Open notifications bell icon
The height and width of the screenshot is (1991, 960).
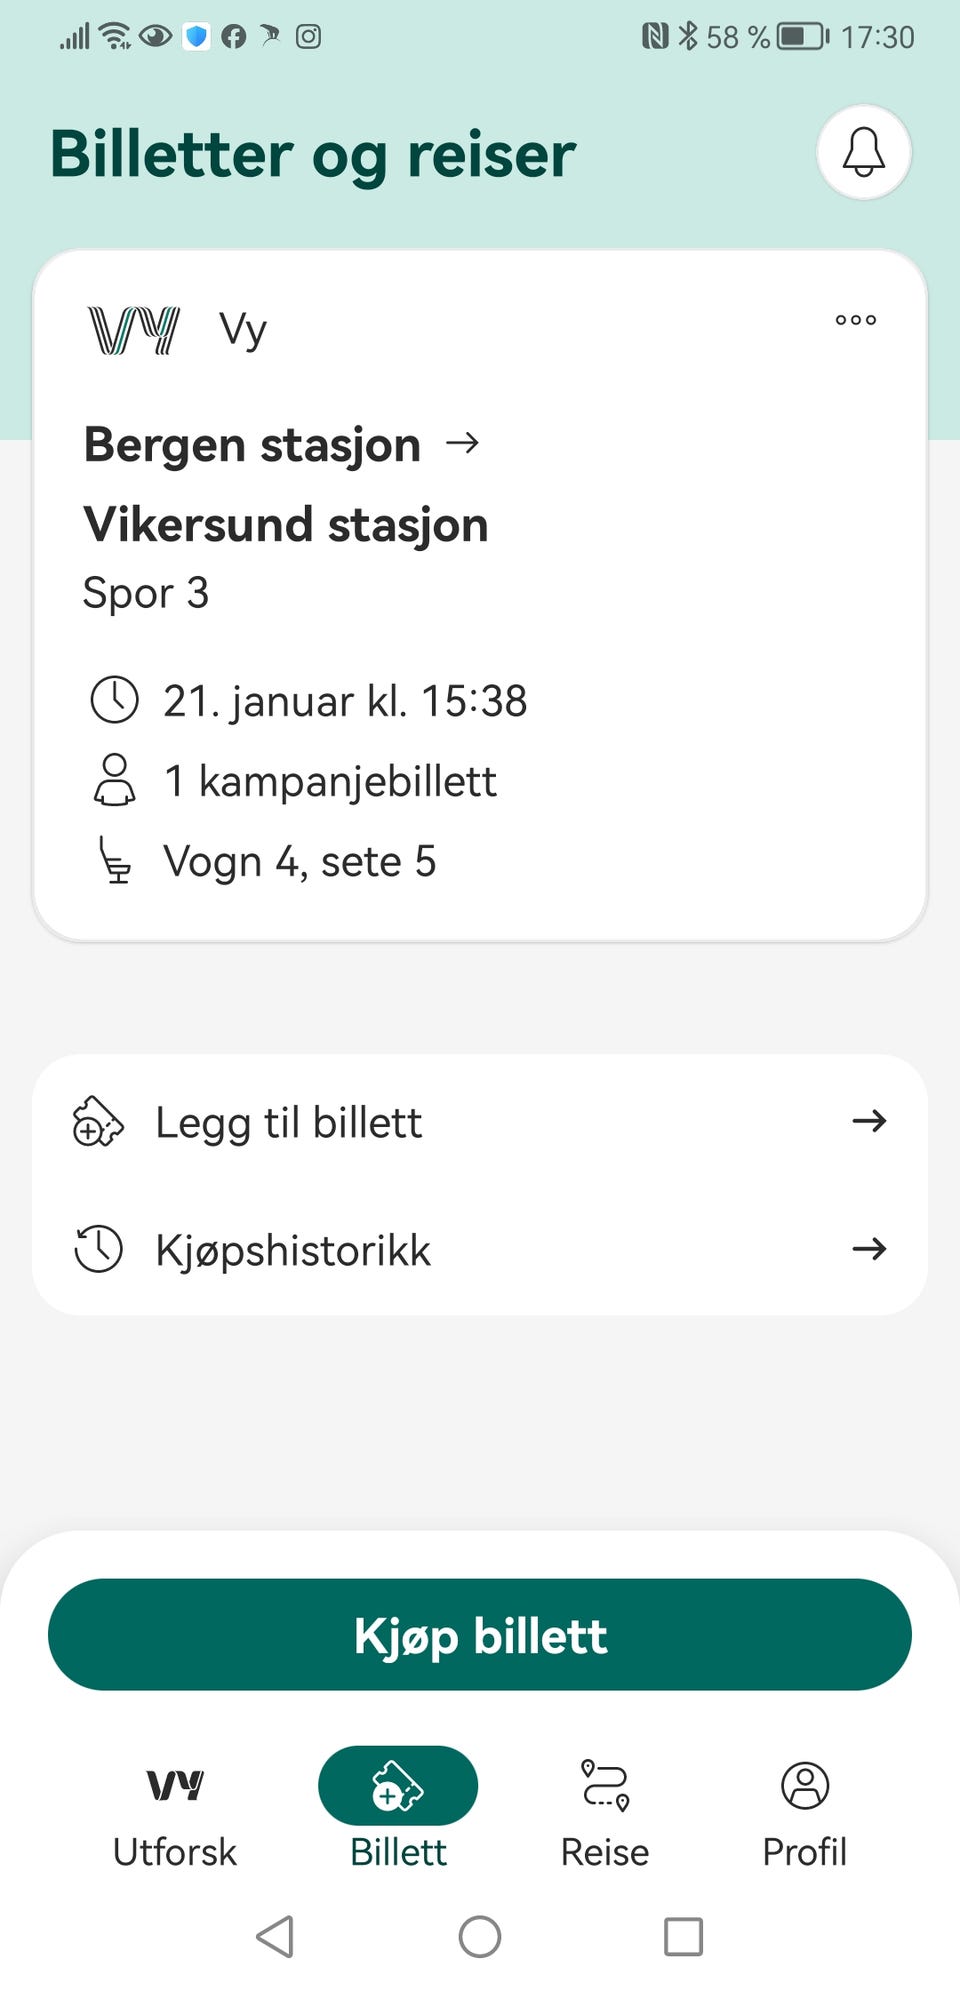(x=863, y=153)
